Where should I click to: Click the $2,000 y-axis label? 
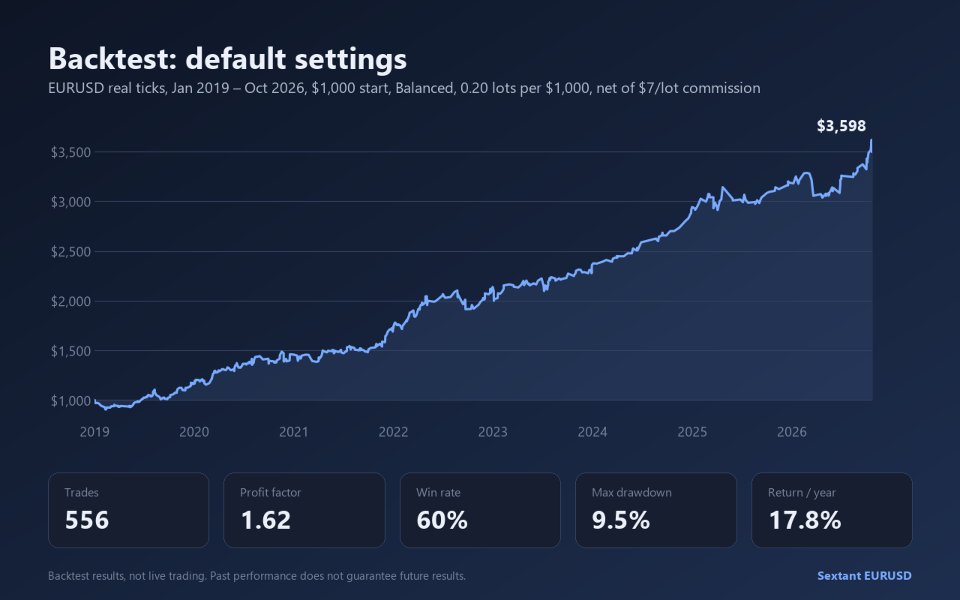pyautogui.click(x=70, y=301)
